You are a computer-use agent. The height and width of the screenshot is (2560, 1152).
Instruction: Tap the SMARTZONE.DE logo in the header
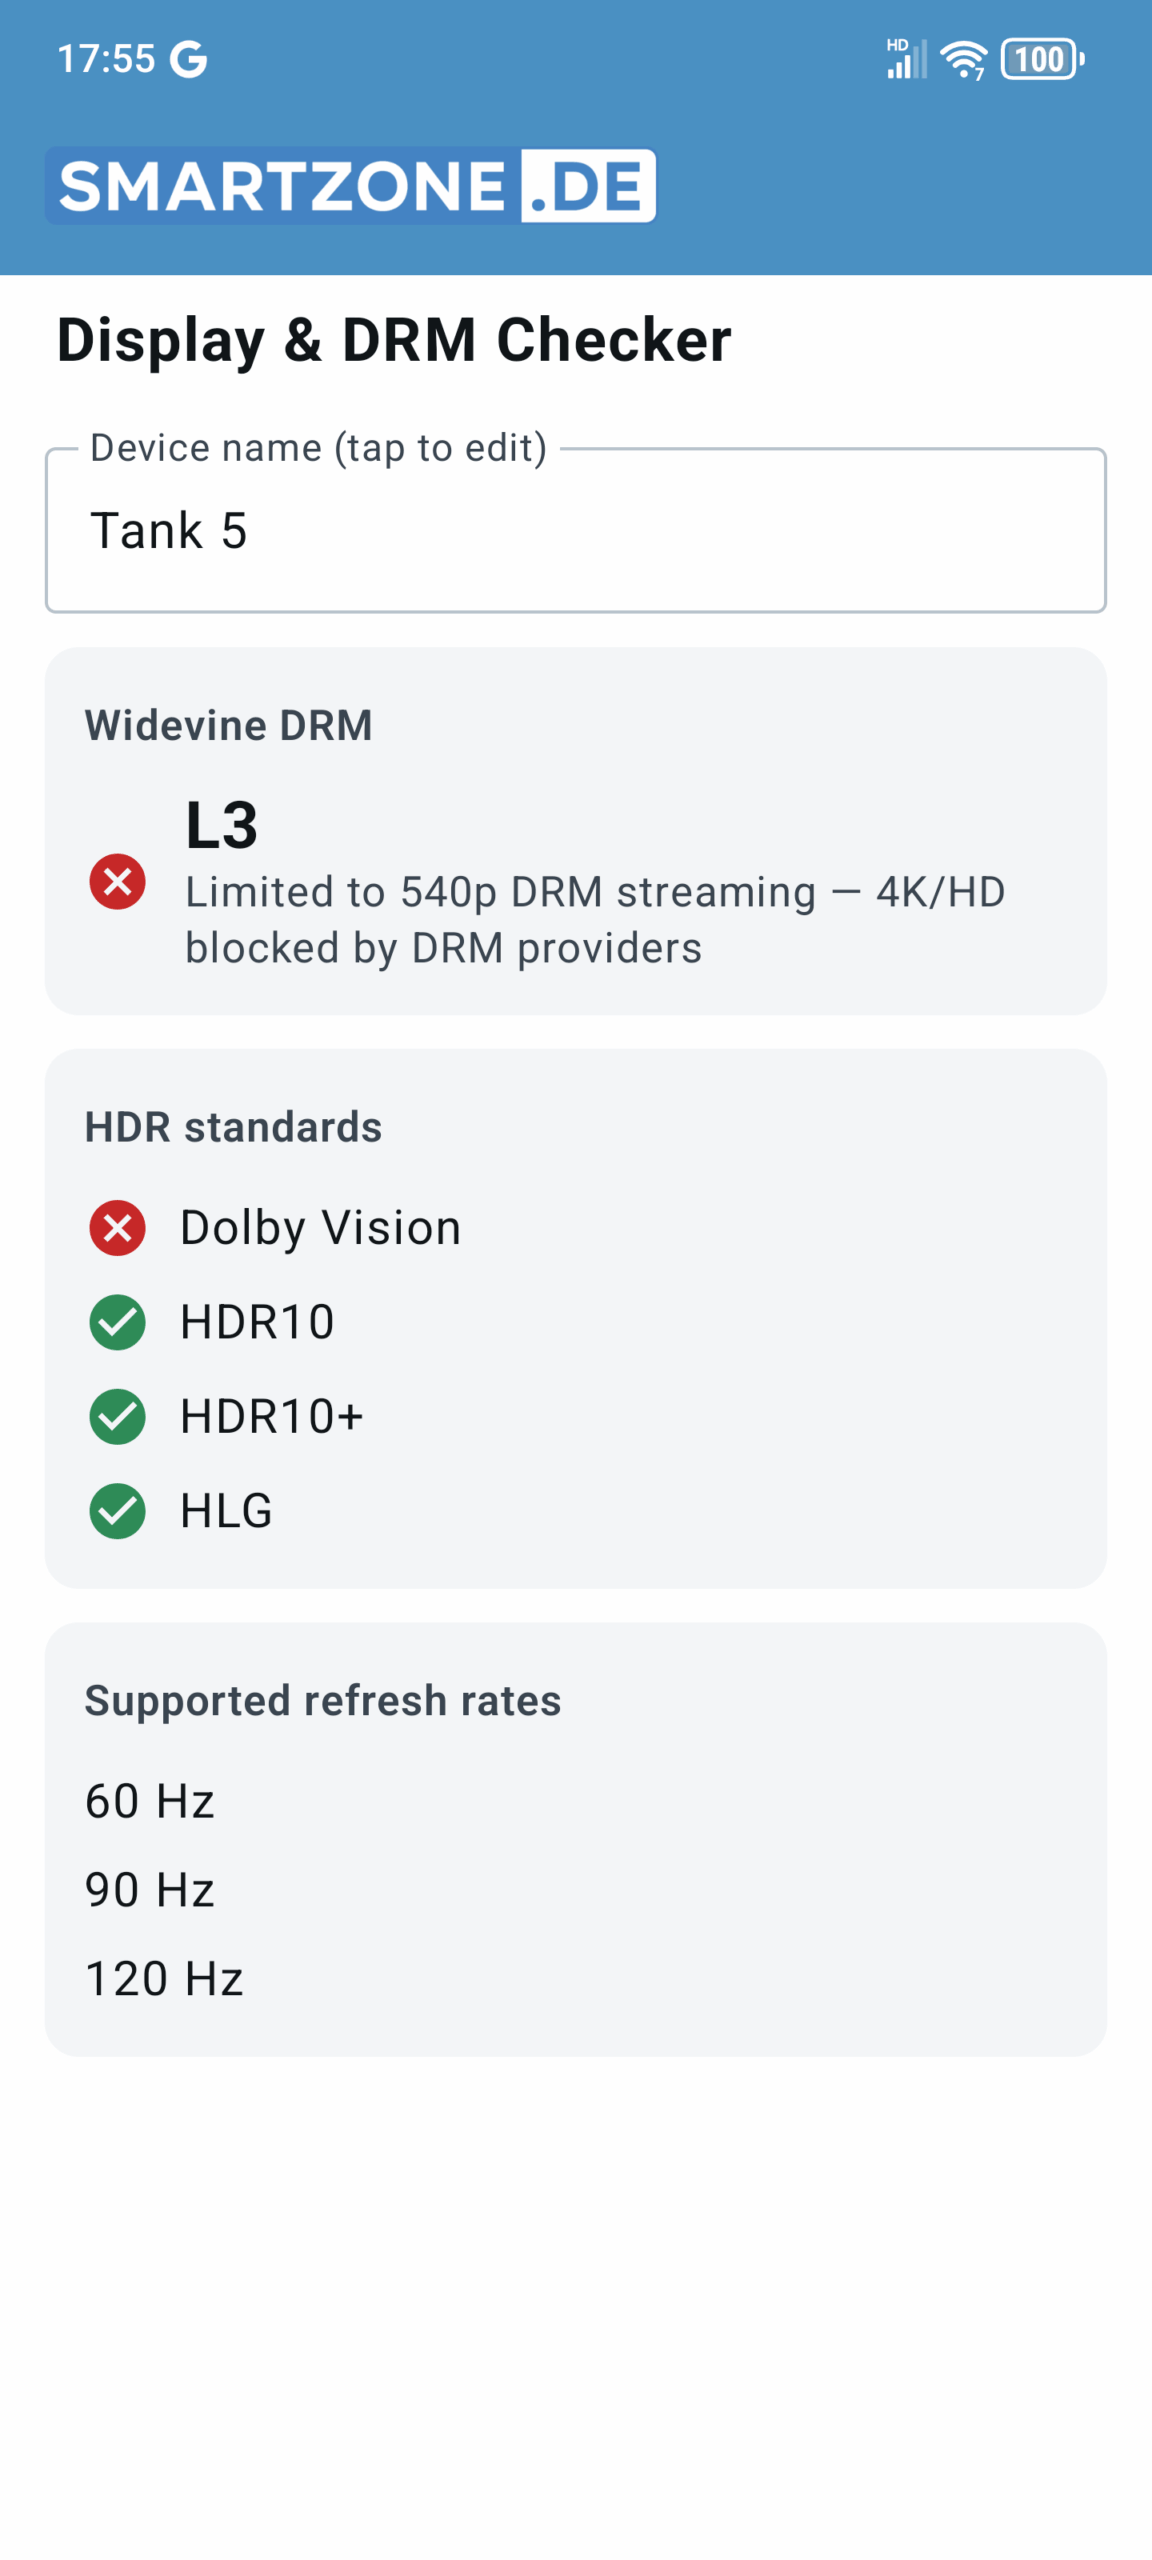351,186
